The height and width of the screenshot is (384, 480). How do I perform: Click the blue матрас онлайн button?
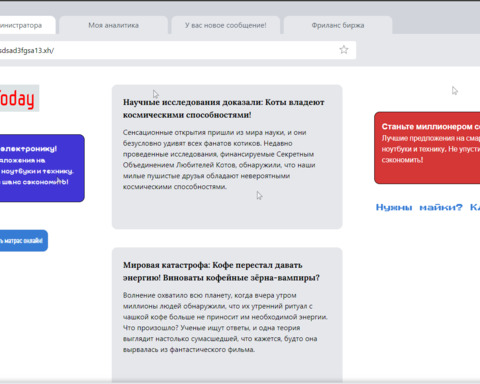tap(23, 240)
